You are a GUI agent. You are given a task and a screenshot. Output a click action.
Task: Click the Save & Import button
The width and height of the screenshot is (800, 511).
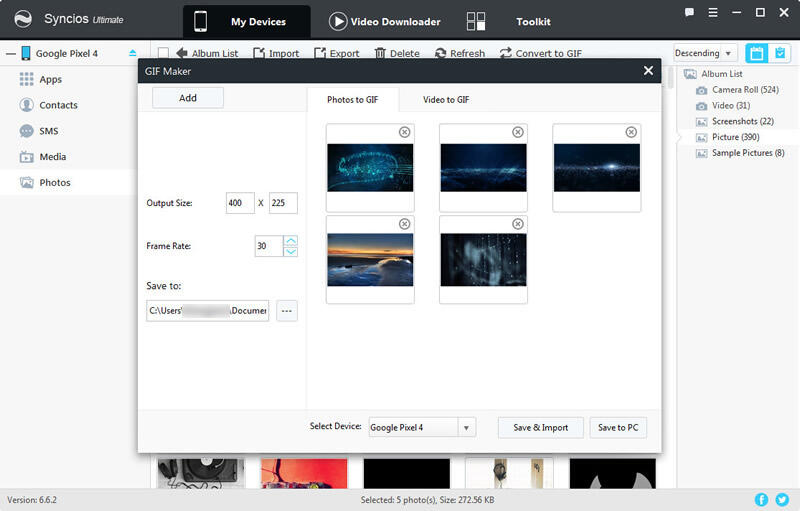tap(540, 427)
